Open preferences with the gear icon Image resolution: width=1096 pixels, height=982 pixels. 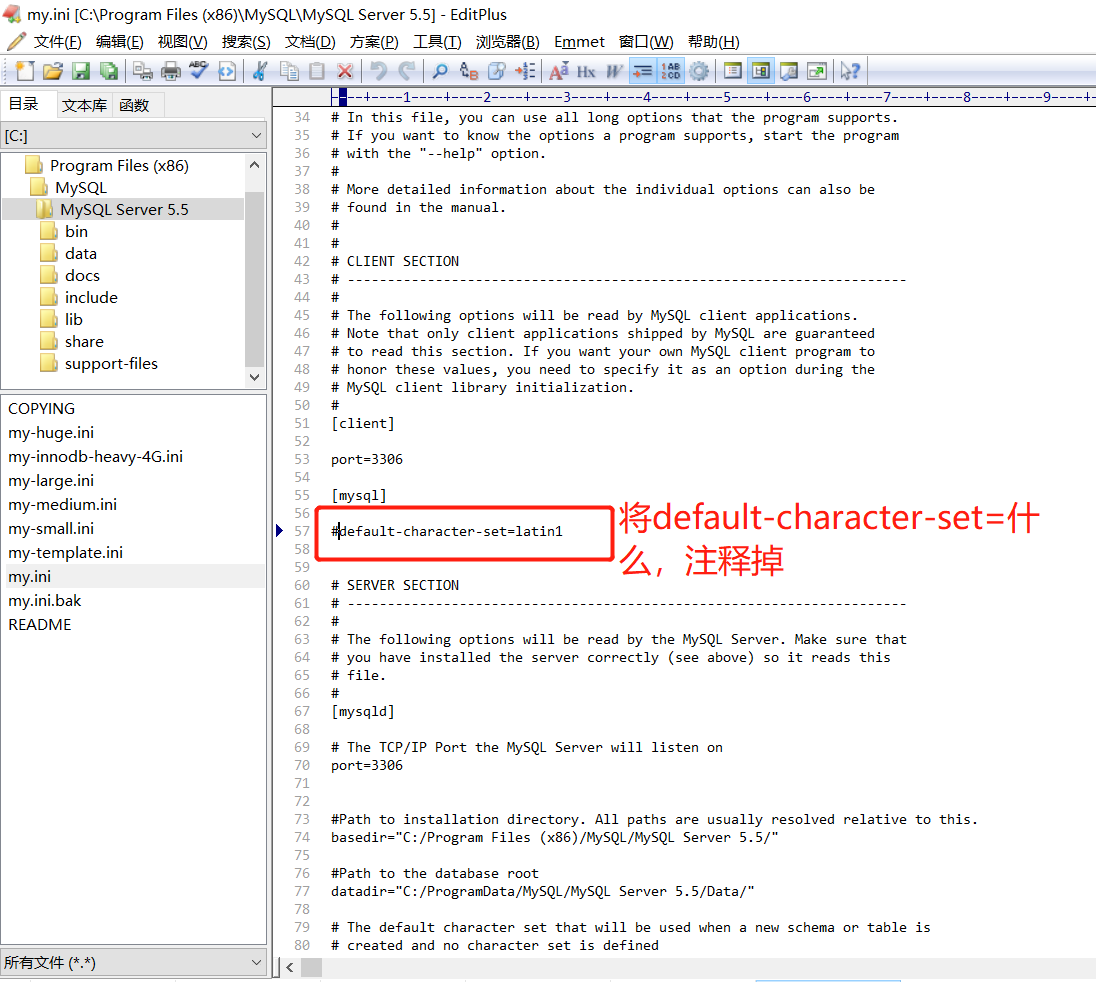(698, 71)
